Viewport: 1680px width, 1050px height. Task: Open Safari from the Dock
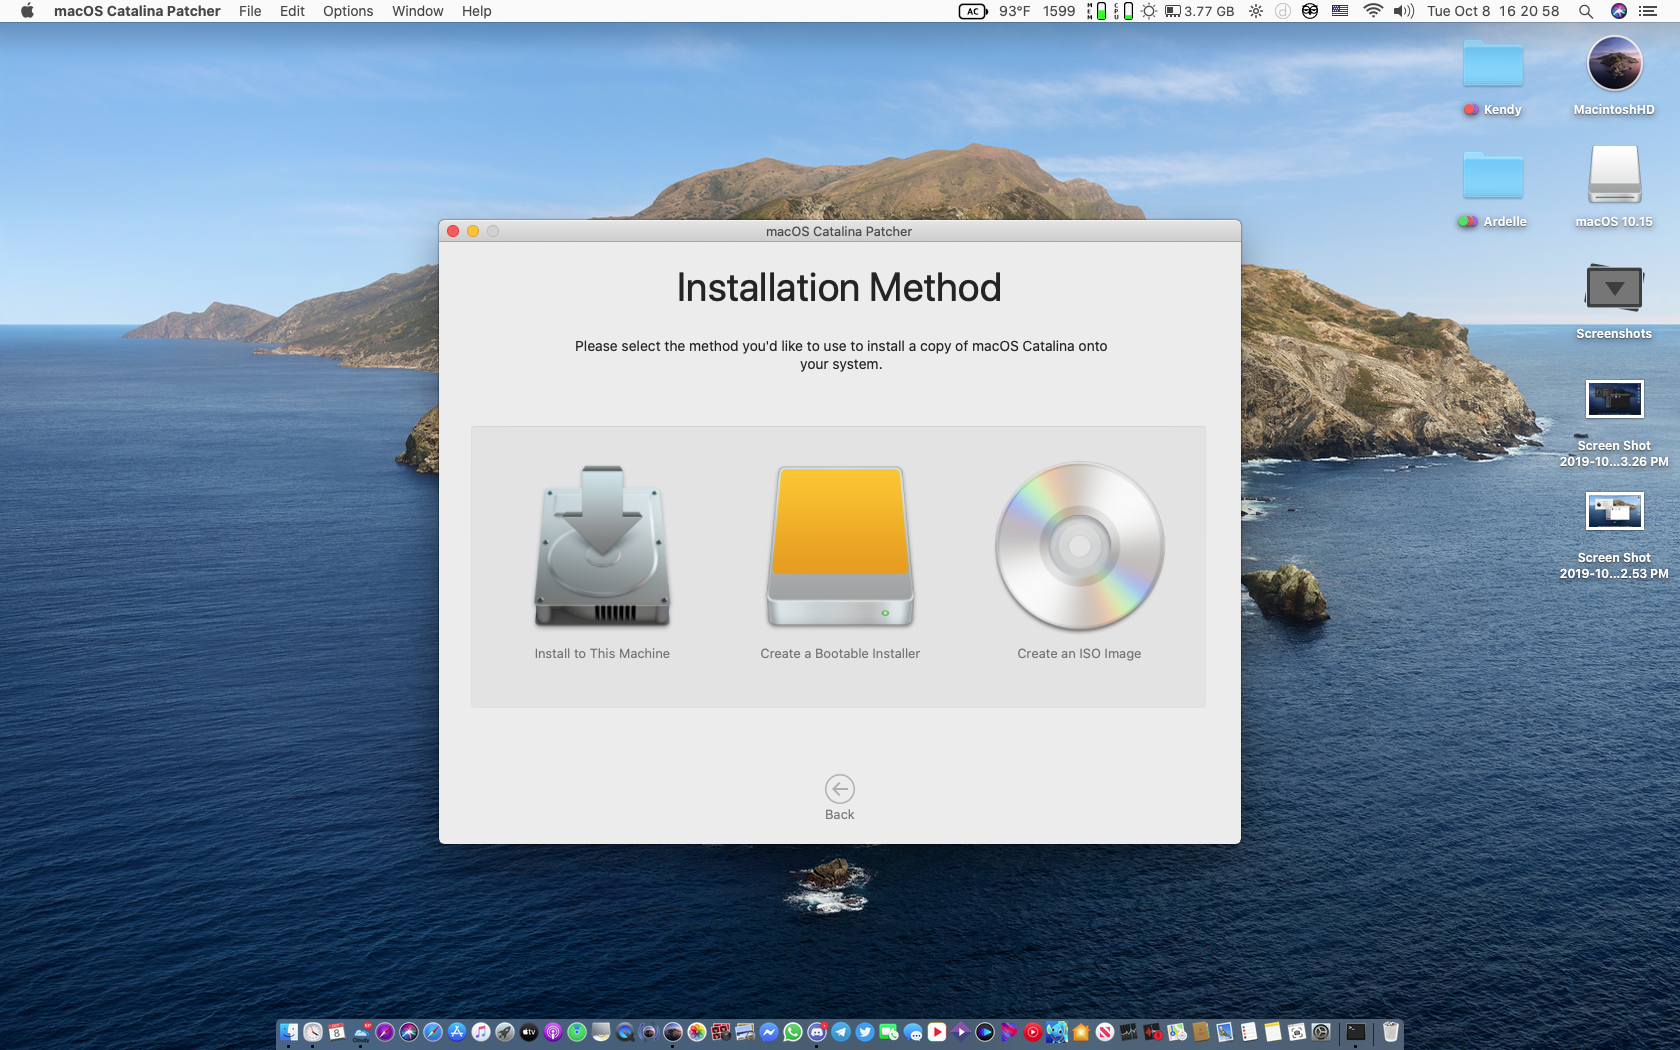433,1032
